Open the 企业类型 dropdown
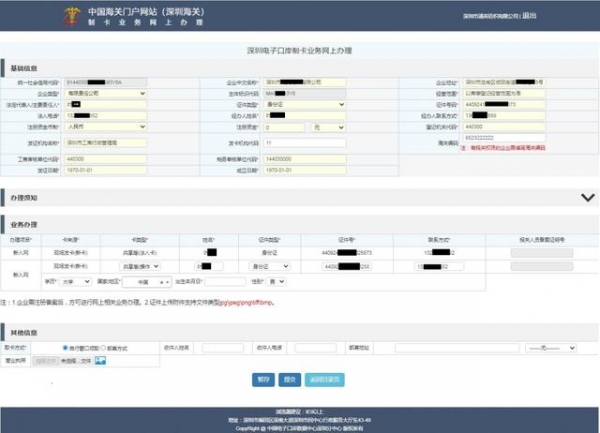 point(106,92)
